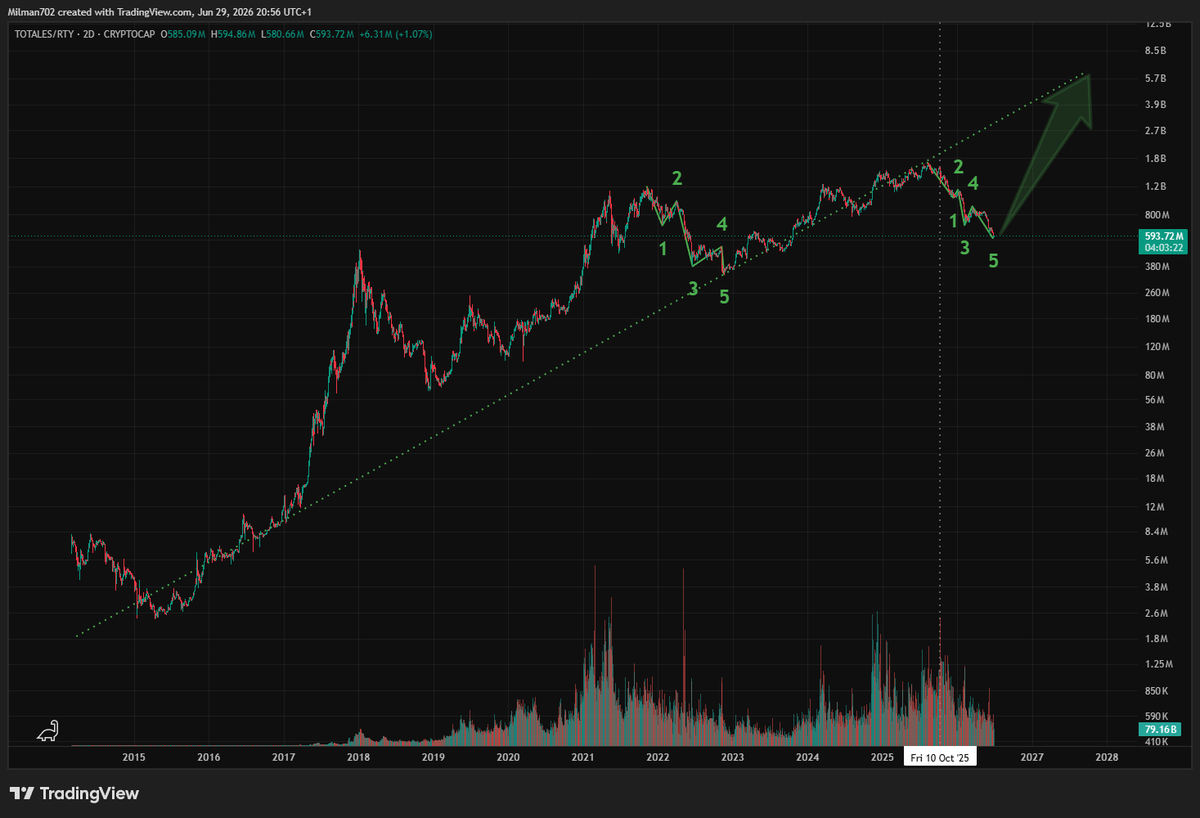
Task: Click the 800M price scale label
Action: coord(1155,215)
